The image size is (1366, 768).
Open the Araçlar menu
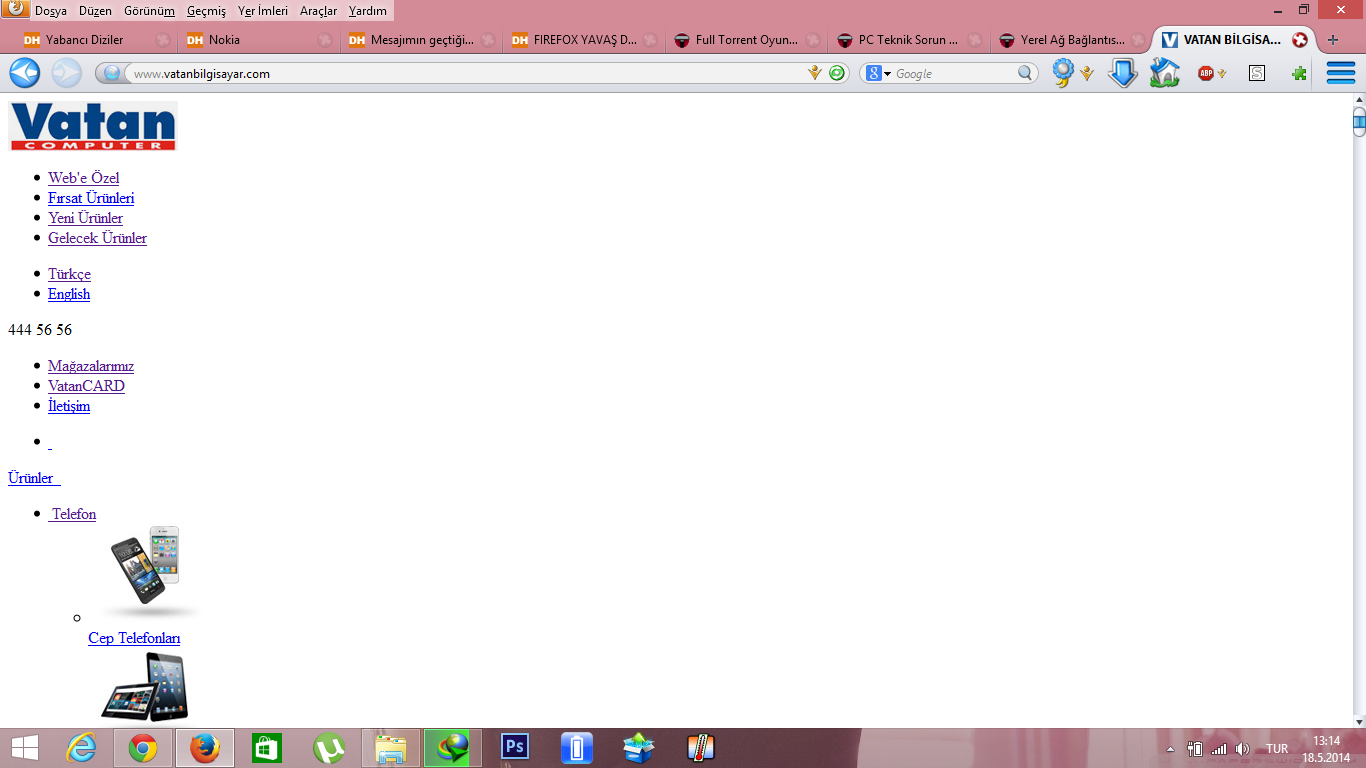click(318, 11)
